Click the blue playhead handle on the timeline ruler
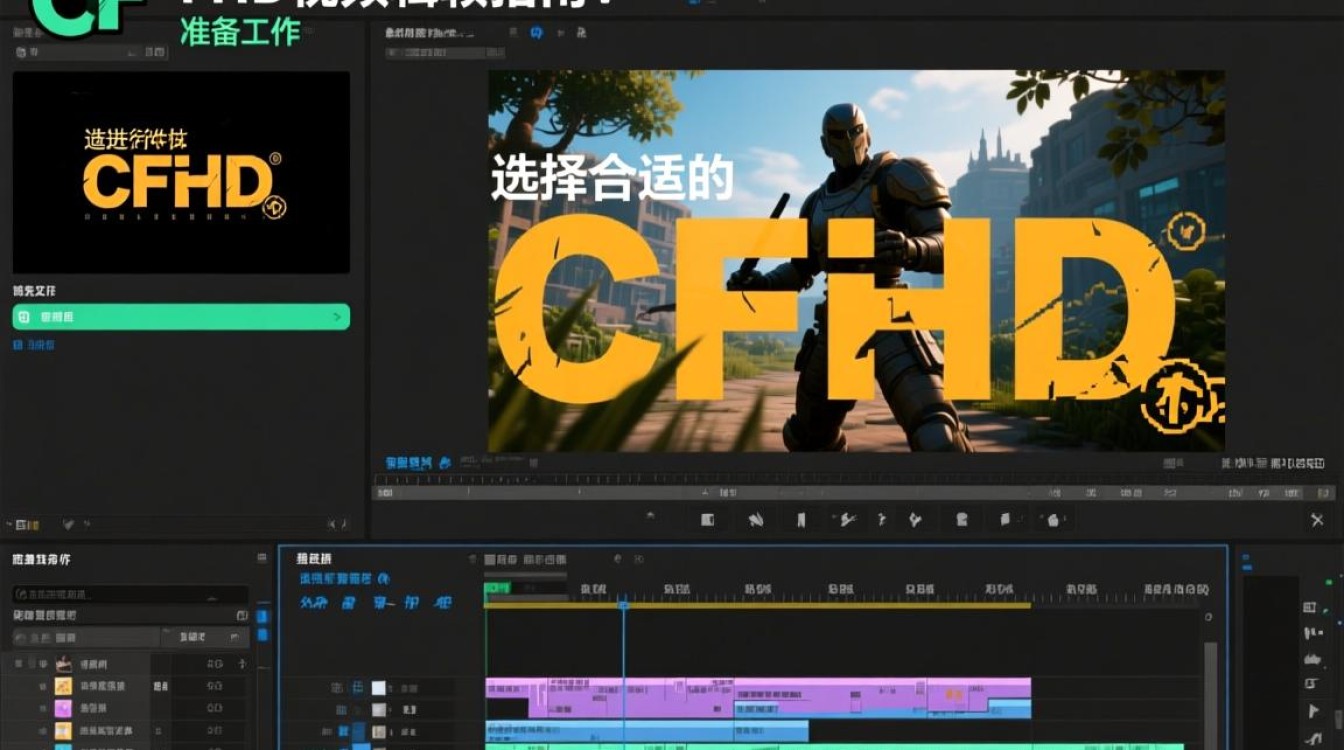 pos(623,604)
